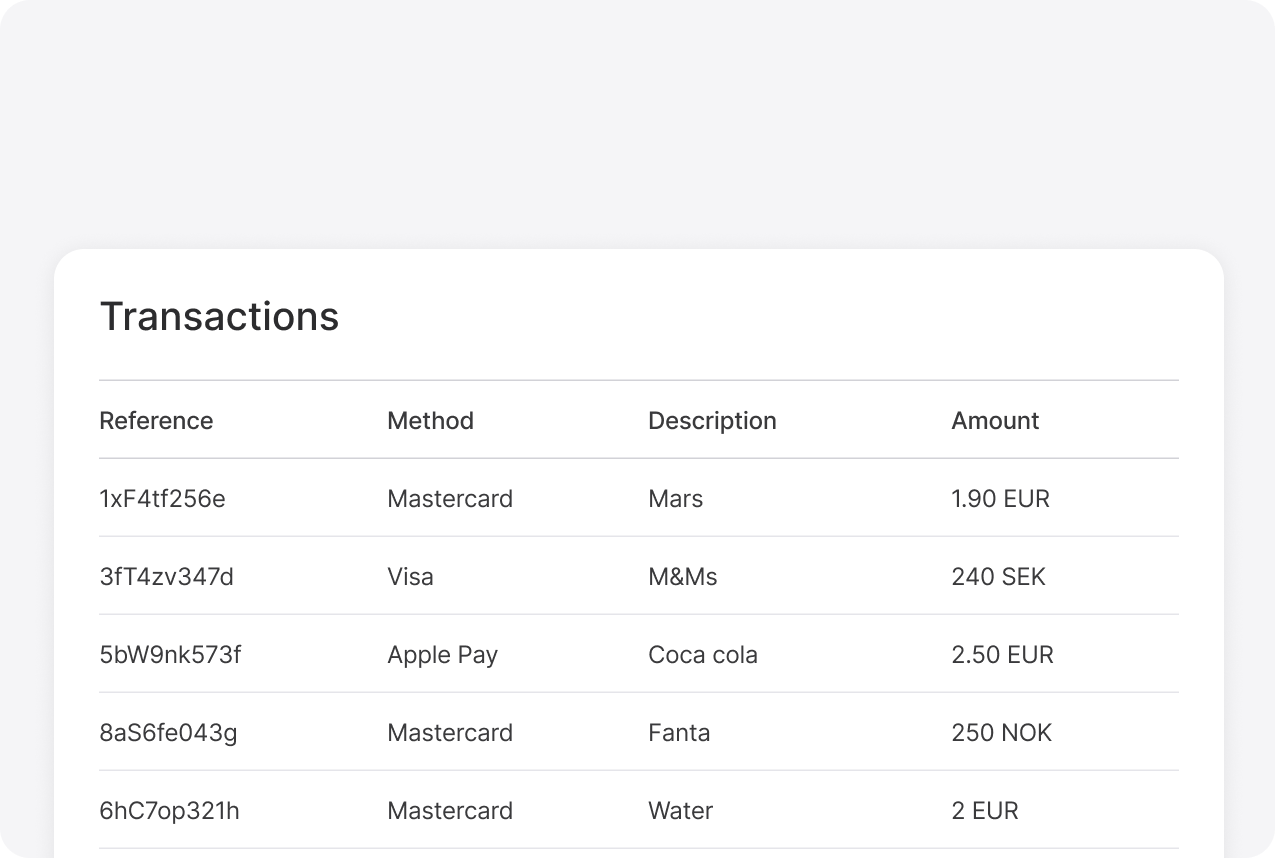Click the Coca cola description
This screenshot has height=858, width=1275.
pos(703,655)
